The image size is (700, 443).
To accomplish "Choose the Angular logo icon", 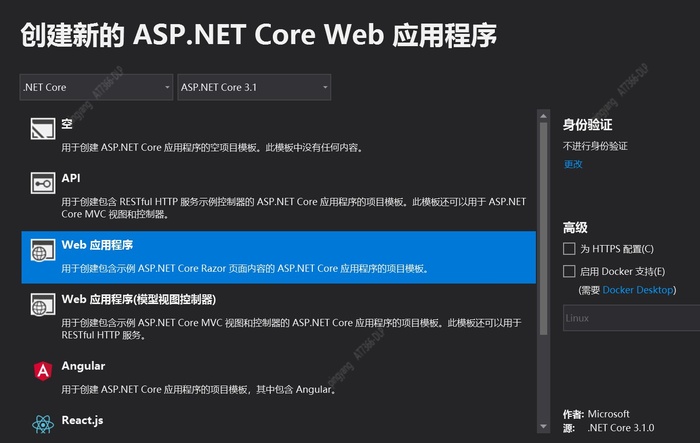I will (x=43, y=371).
